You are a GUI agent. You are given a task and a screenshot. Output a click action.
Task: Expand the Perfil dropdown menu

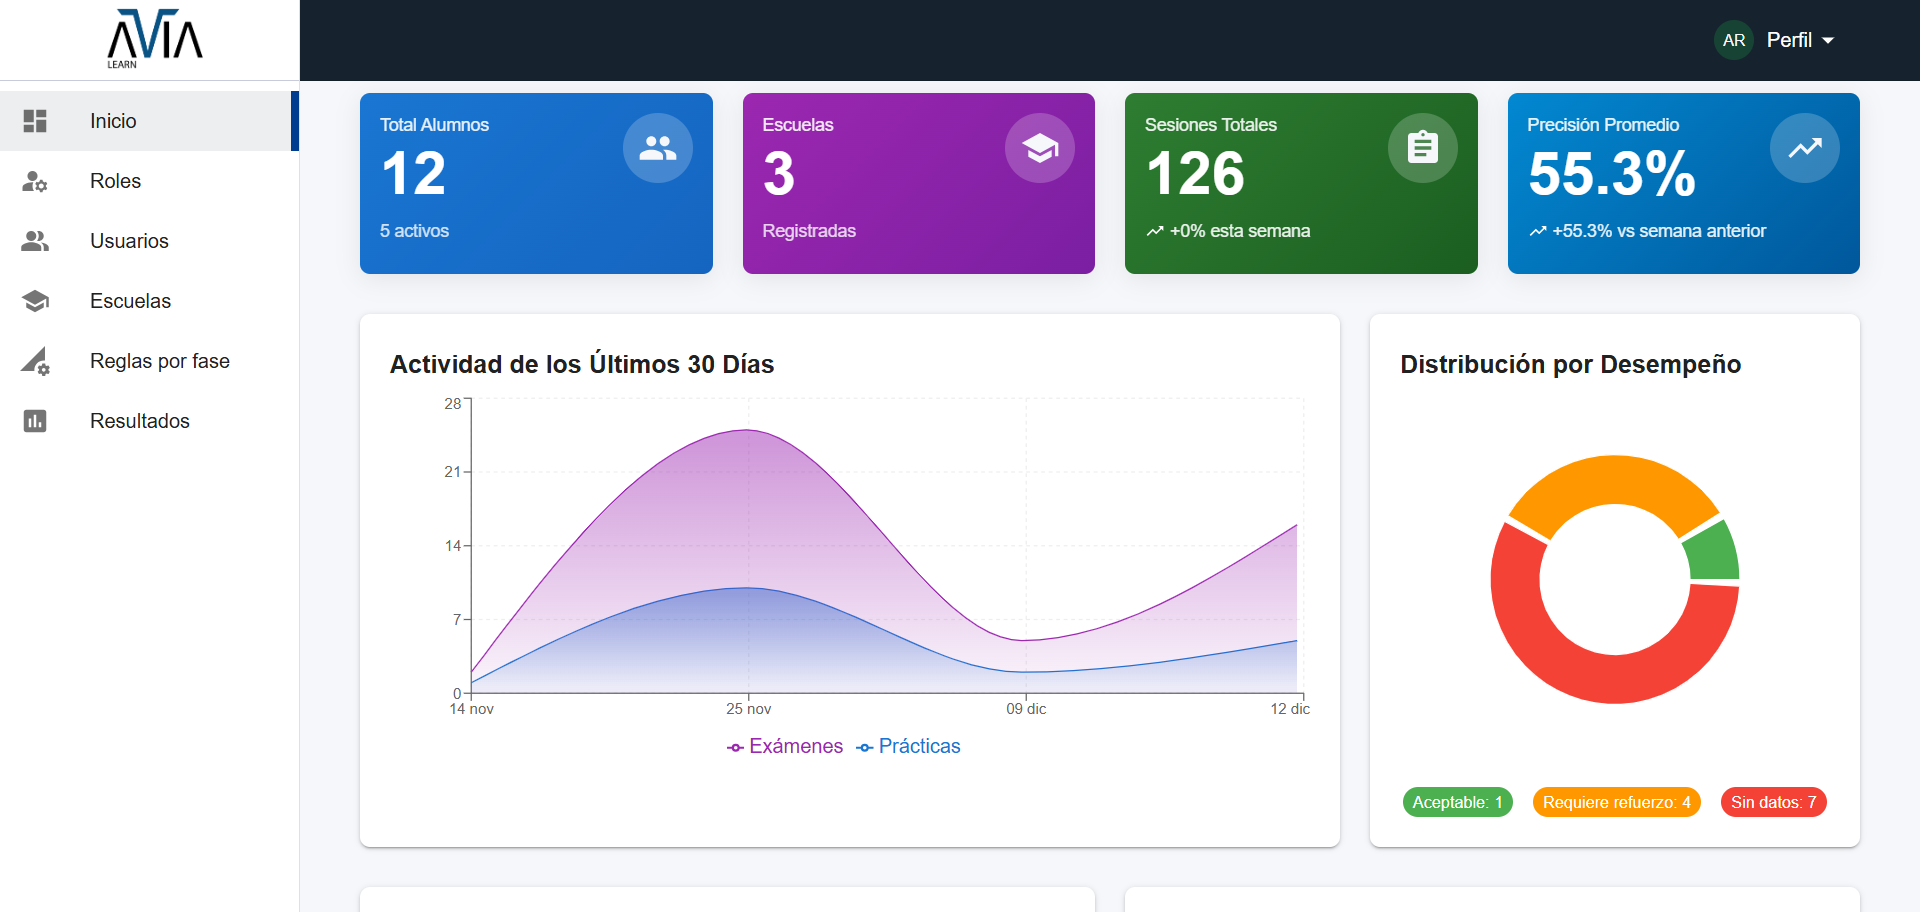click(x=1800, y=40)
